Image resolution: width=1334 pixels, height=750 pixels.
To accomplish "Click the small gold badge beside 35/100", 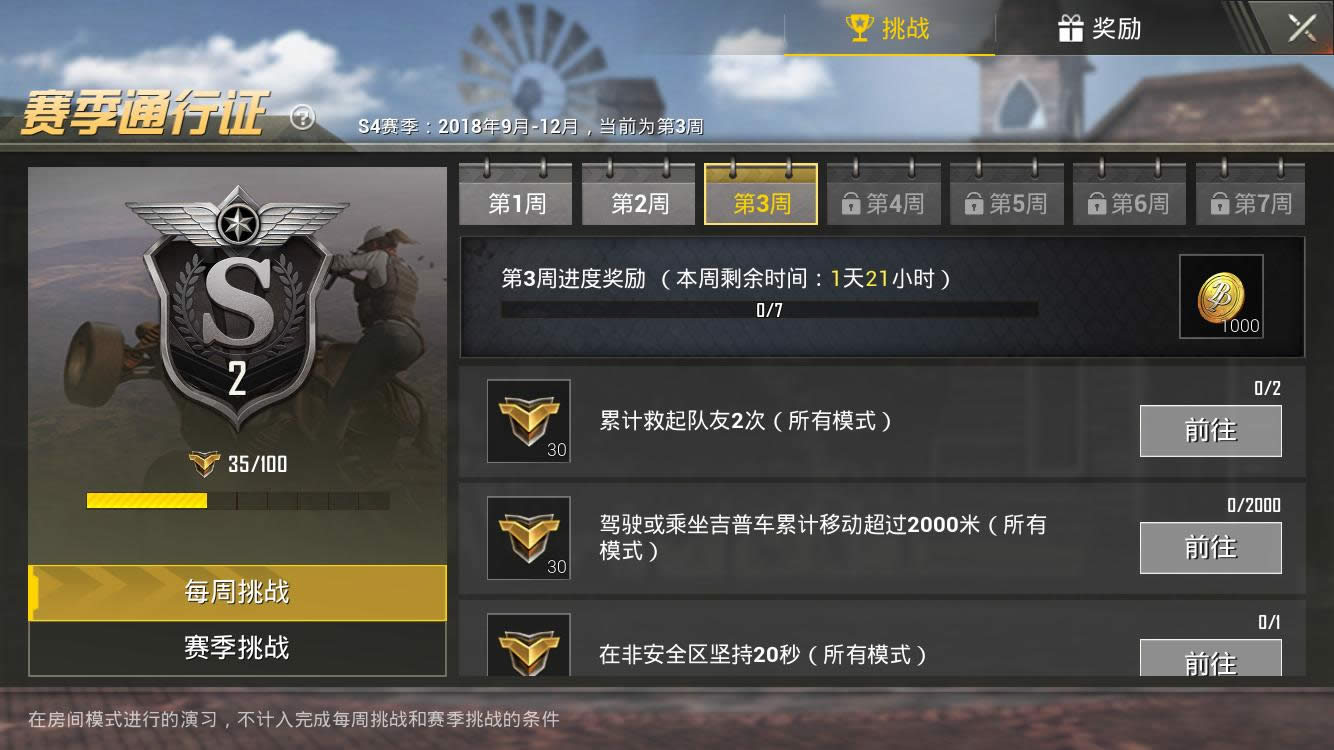I will point(204,464).
